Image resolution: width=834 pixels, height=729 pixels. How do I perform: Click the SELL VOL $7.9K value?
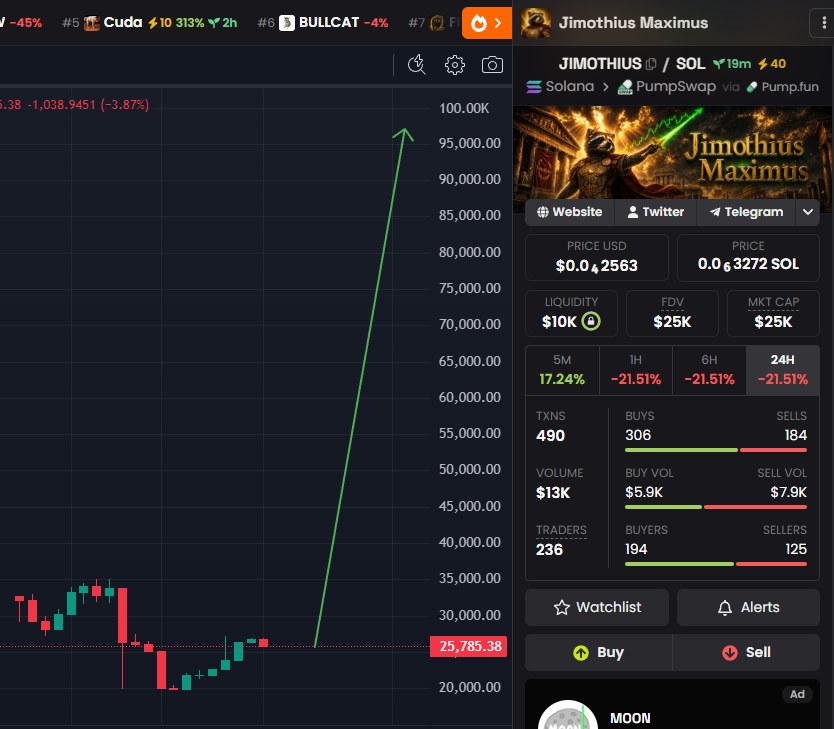(x=789, y=492)
